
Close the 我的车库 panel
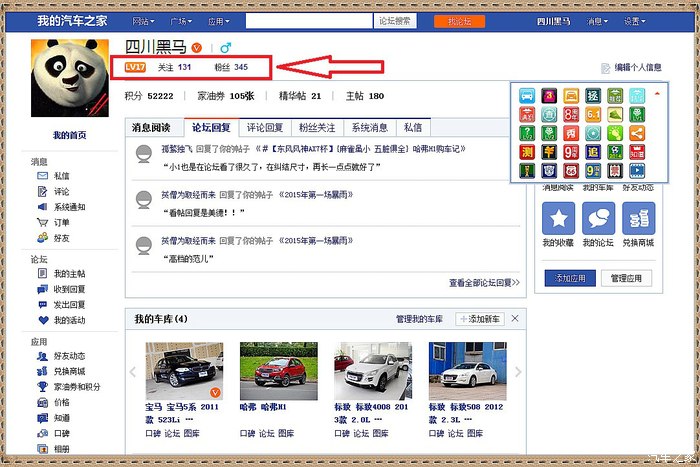pos(514,318)
